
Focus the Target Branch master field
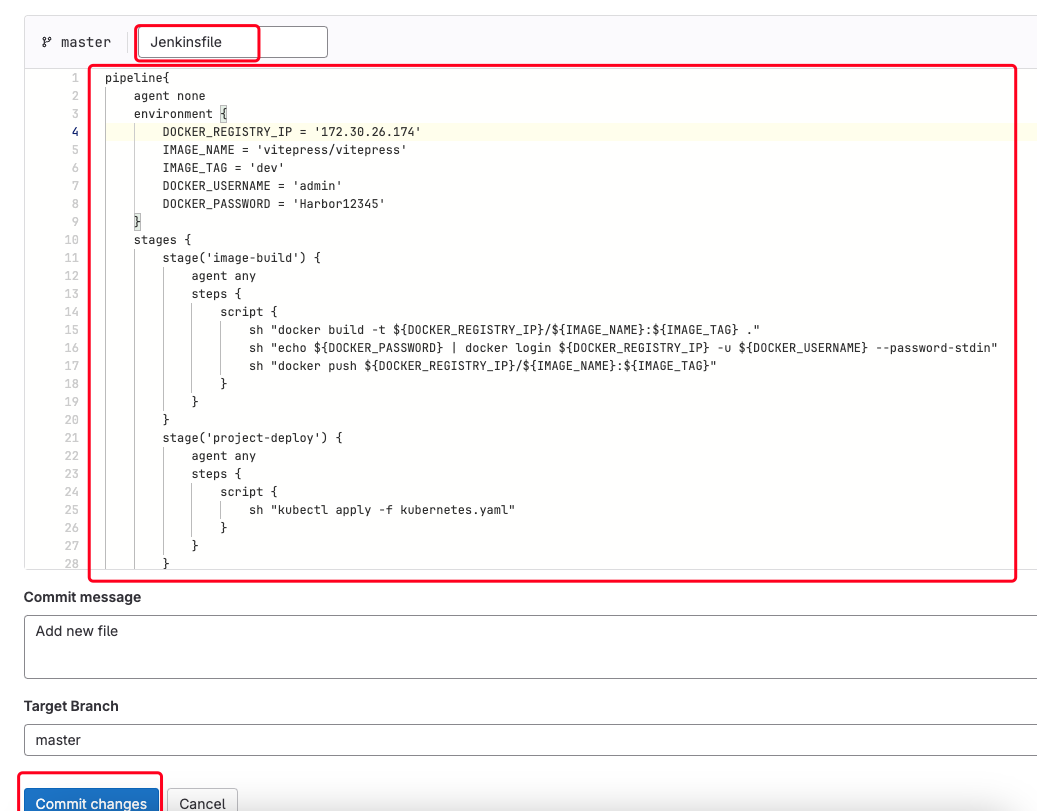pyautogui.click(x=530, y=740)
